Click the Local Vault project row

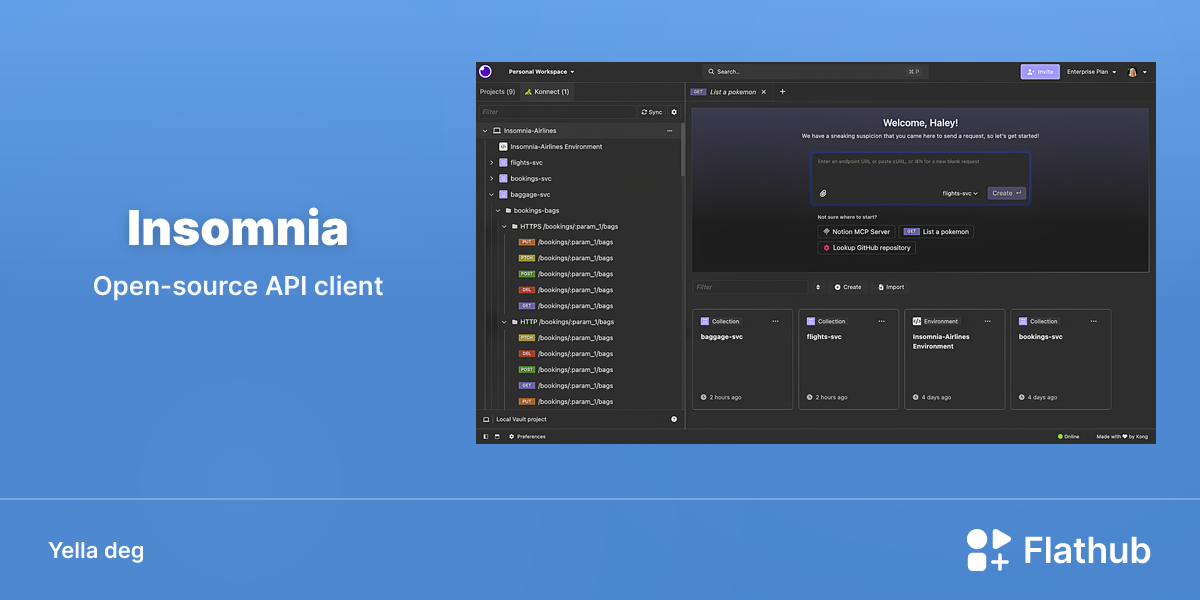coord(580,419)
